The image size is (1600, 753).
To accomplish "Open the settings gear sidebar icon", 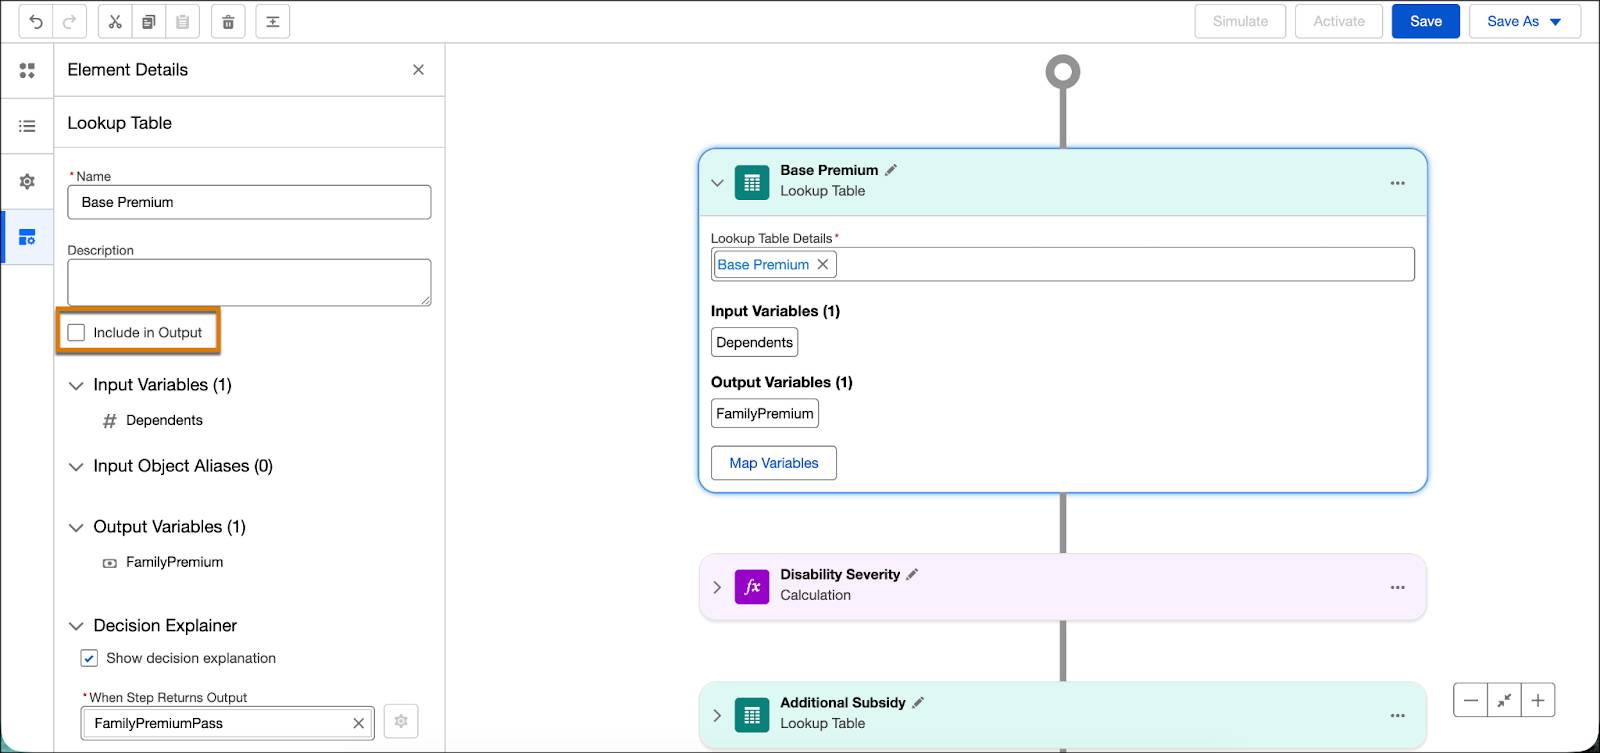I will pyautogui.click(x=27, y=181).
